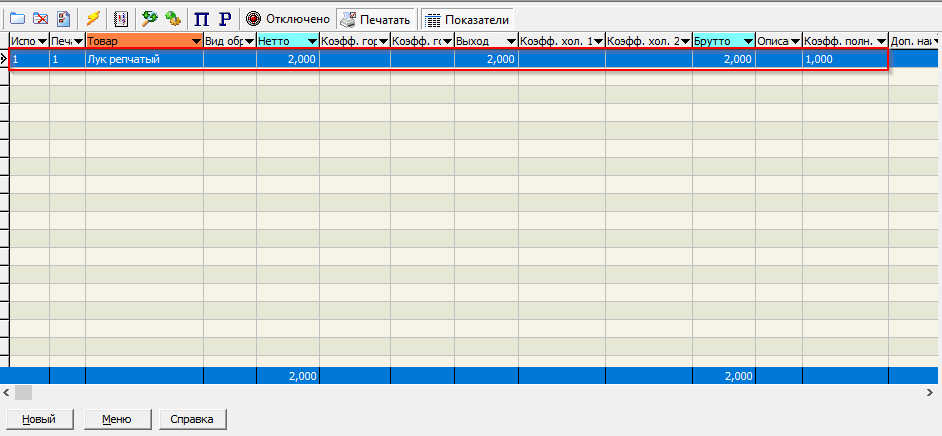Click the blue letter Р toolbar icon
This screenshot has width=942, height=436.
(x=224, y=18)
